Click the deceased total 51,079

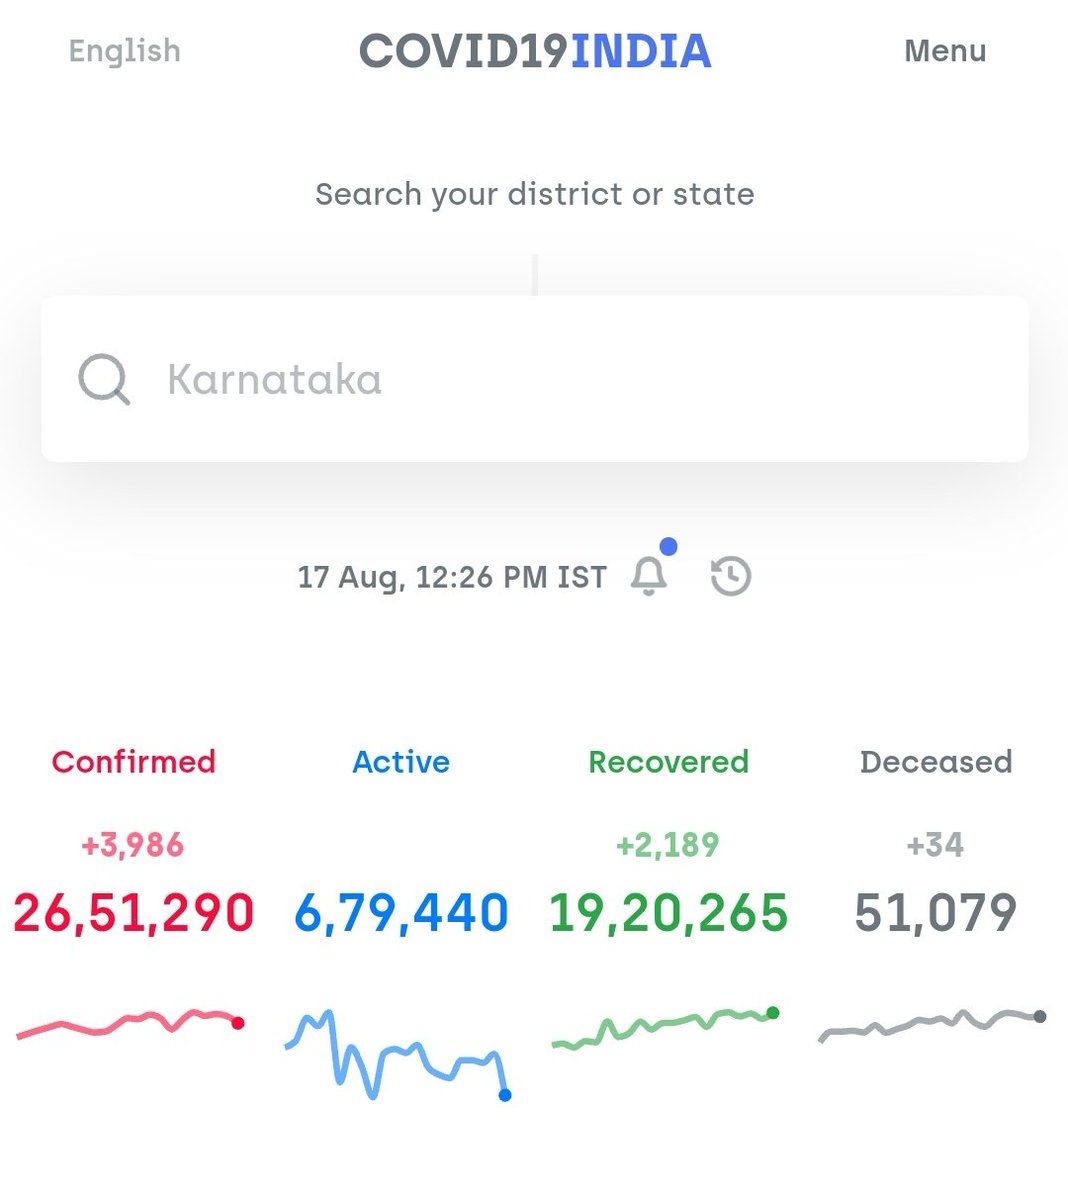pyautogui.click(x=936, y=913)
